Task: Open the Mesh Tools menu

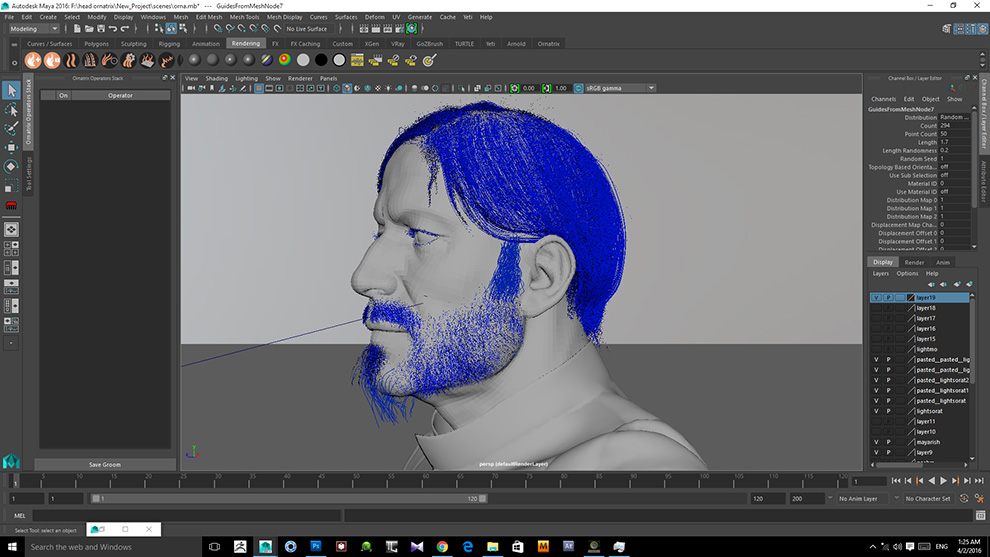Action: click(244, 17)
